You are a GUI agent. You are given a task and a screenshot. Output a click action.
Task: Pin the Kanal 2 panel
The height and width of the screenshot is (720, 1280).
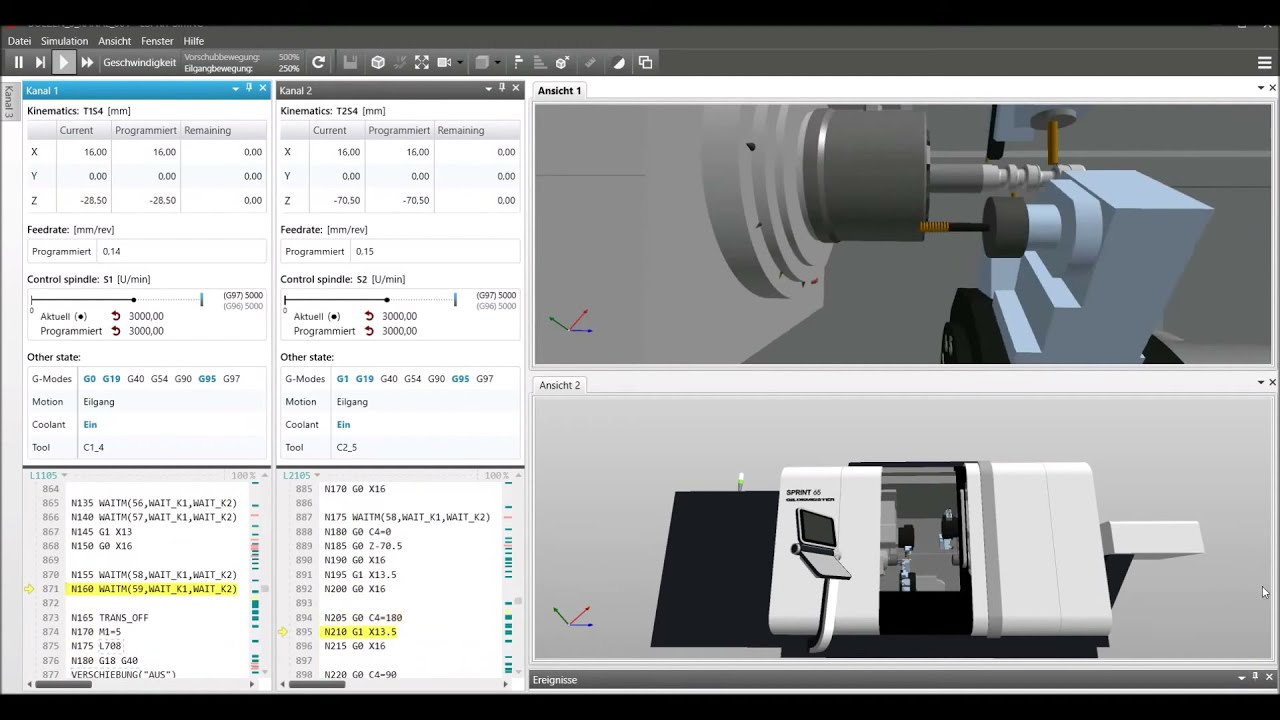(502, 88)
